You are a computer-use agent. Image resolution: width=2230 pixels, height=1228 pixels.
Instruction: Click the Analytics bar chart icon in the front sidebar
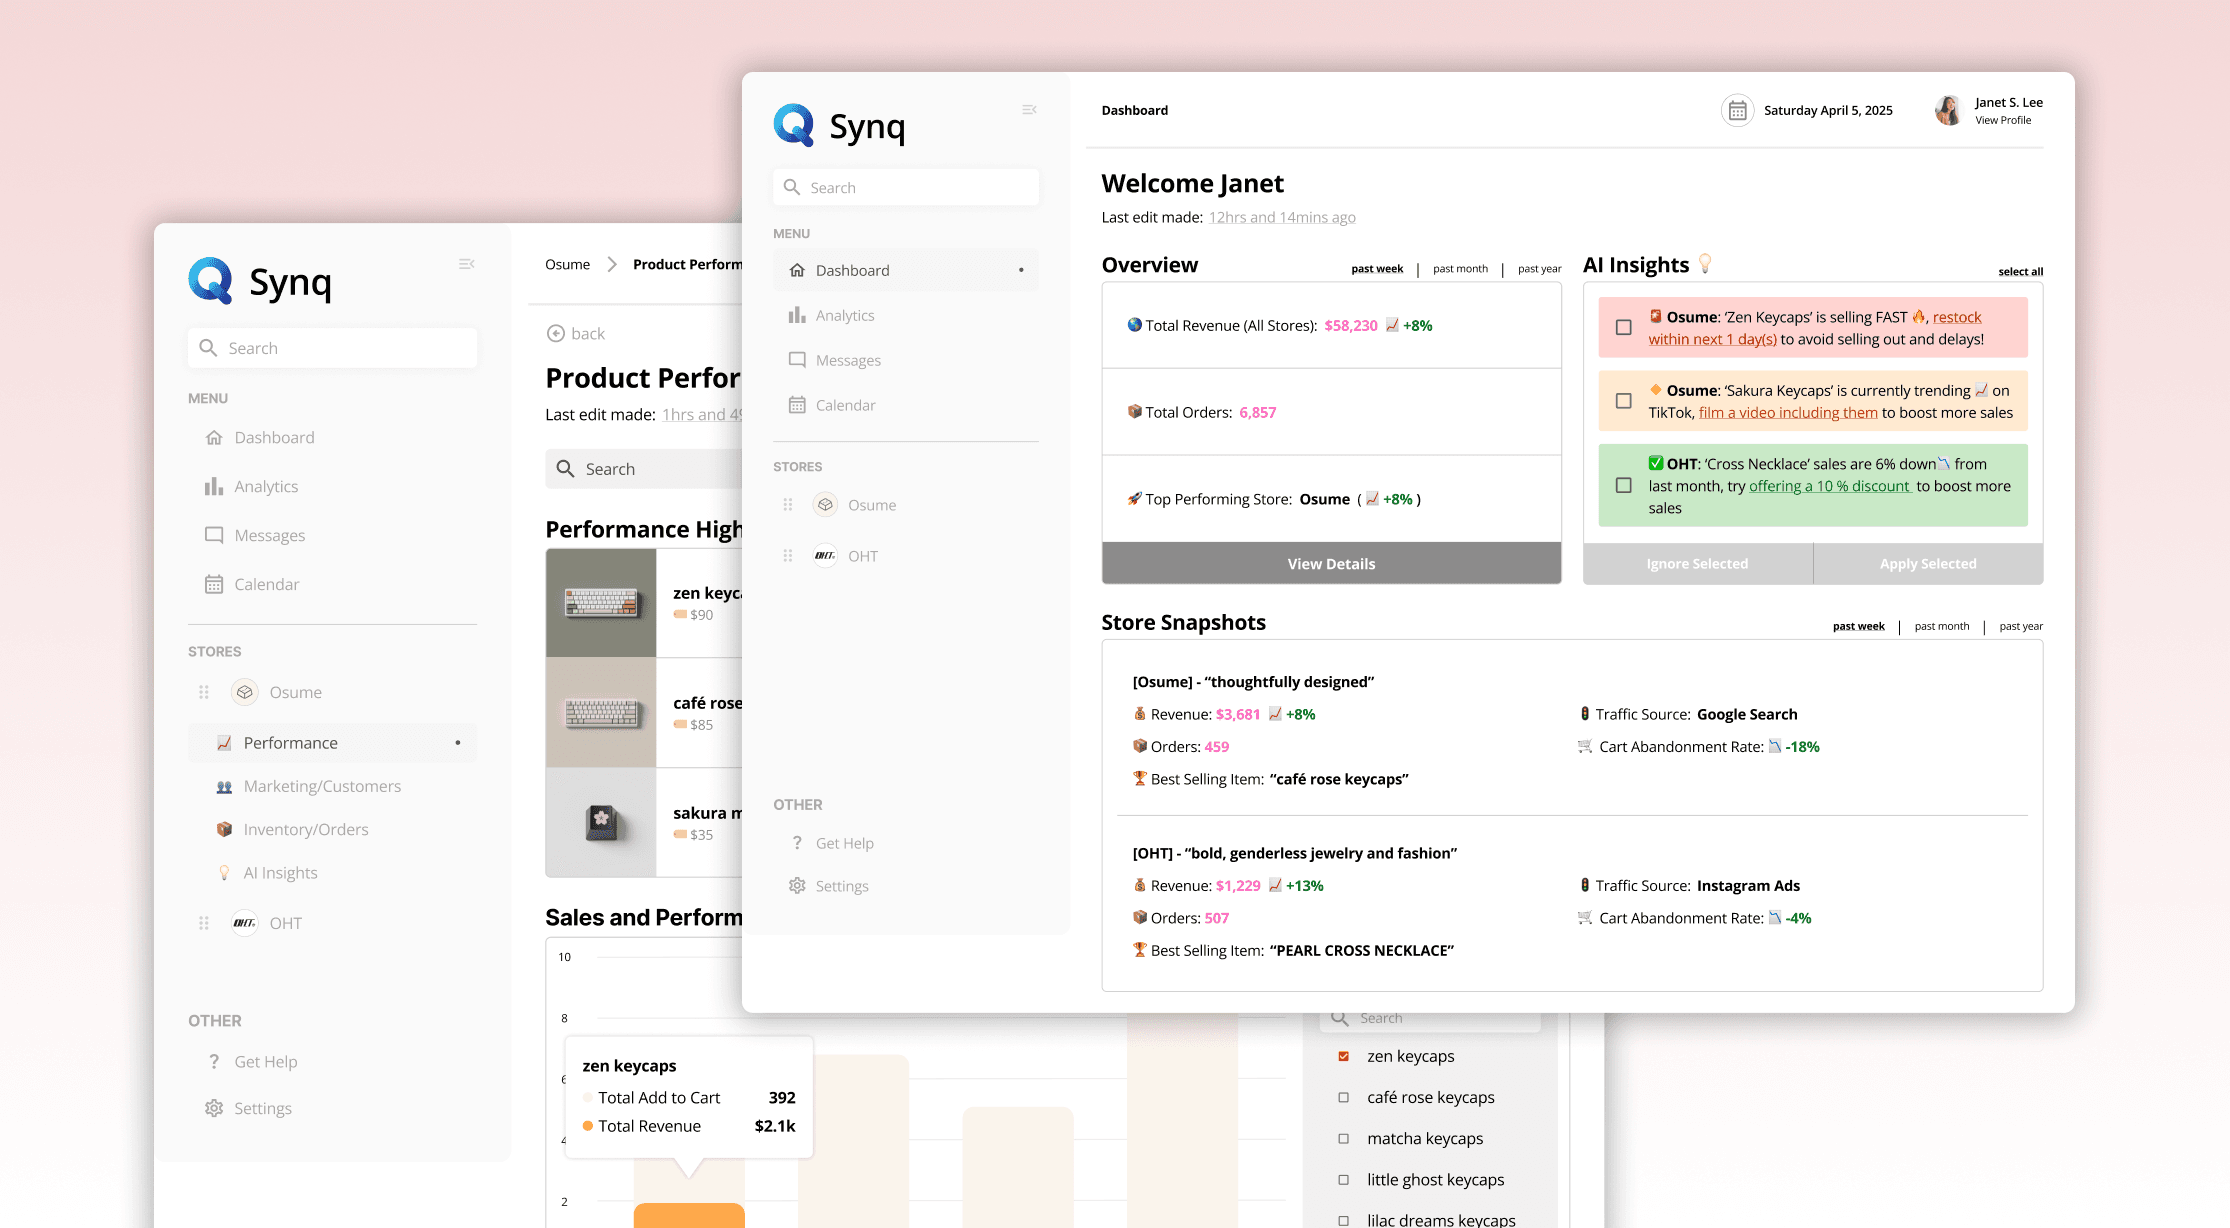click(x=797, y=315)
